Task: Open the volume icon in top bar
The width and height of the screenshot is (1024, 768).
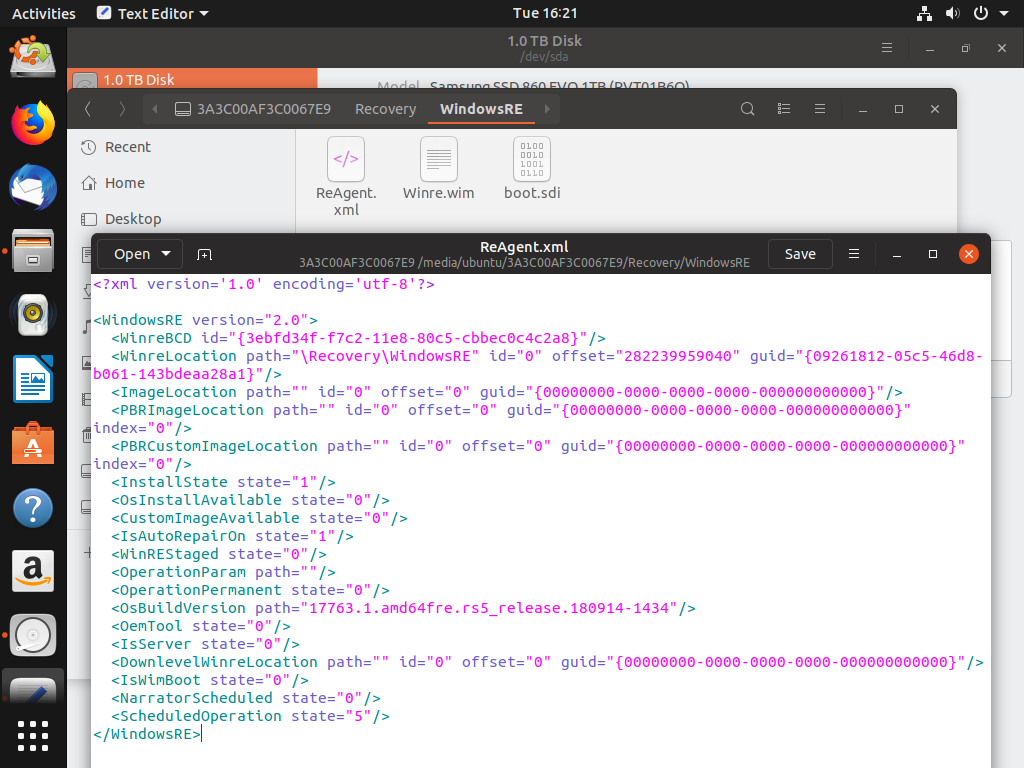Action: point(953,13)
